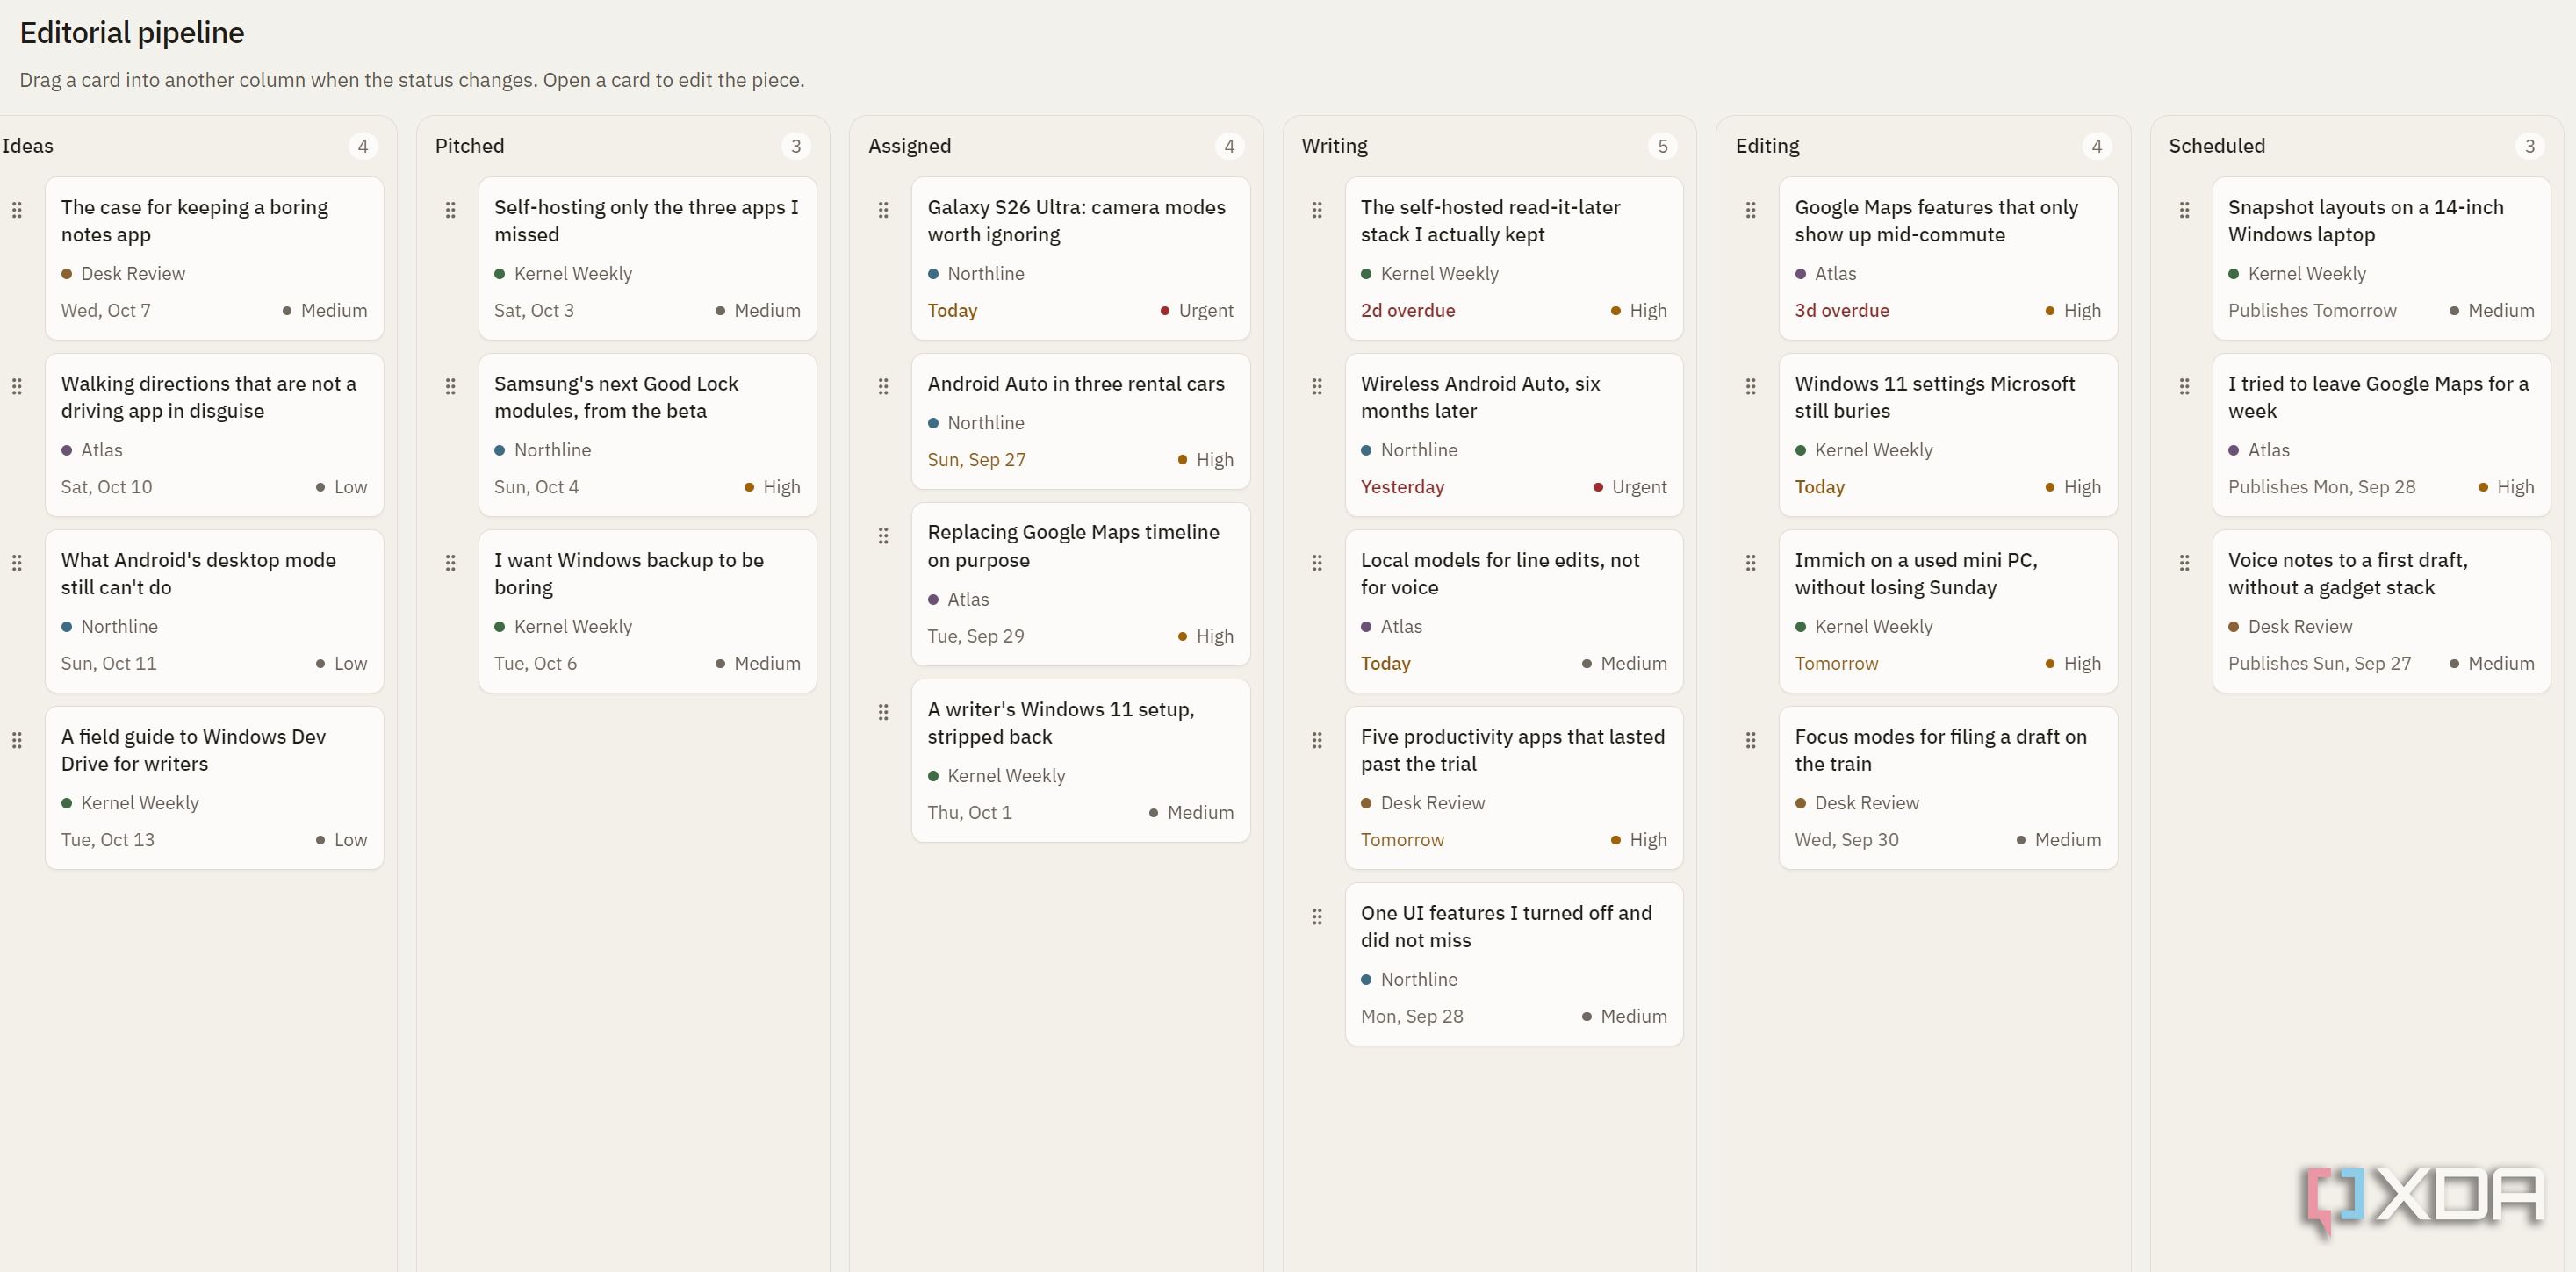Click the drag handle beside 'I tried to leave Google Maps'
Screen dimensions: 2576x1272
[x=2184, y=386]
